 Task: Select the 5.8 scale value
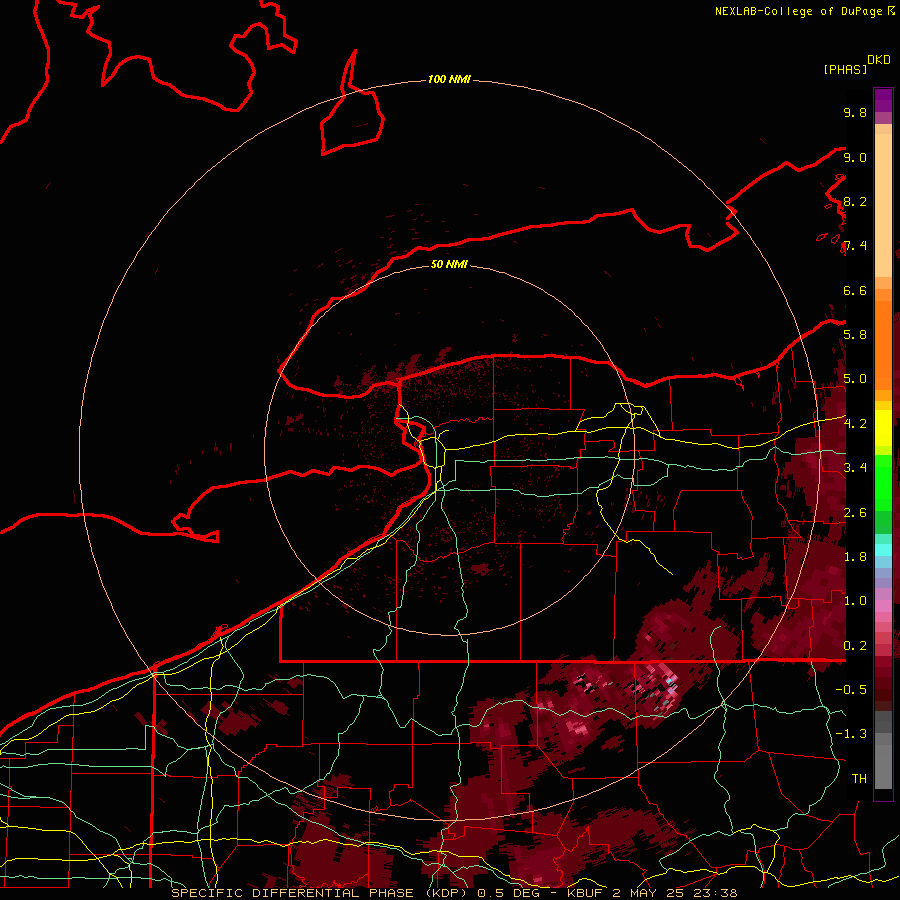[x=855, y=335]
